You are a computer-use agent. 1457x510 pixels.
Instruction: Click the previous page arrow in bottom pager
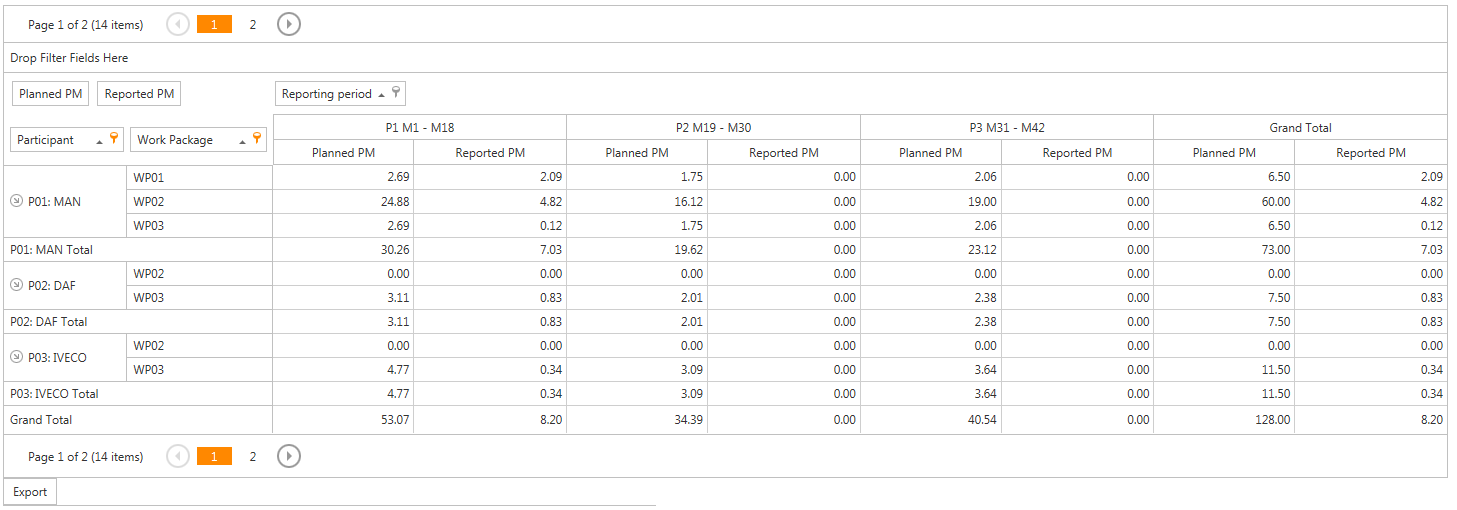[178, 456]
